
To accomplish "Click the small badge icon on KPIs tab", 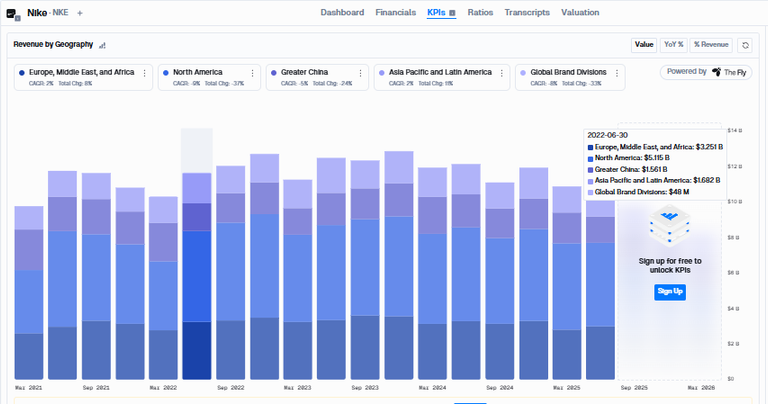I will [x=452, y=13].
